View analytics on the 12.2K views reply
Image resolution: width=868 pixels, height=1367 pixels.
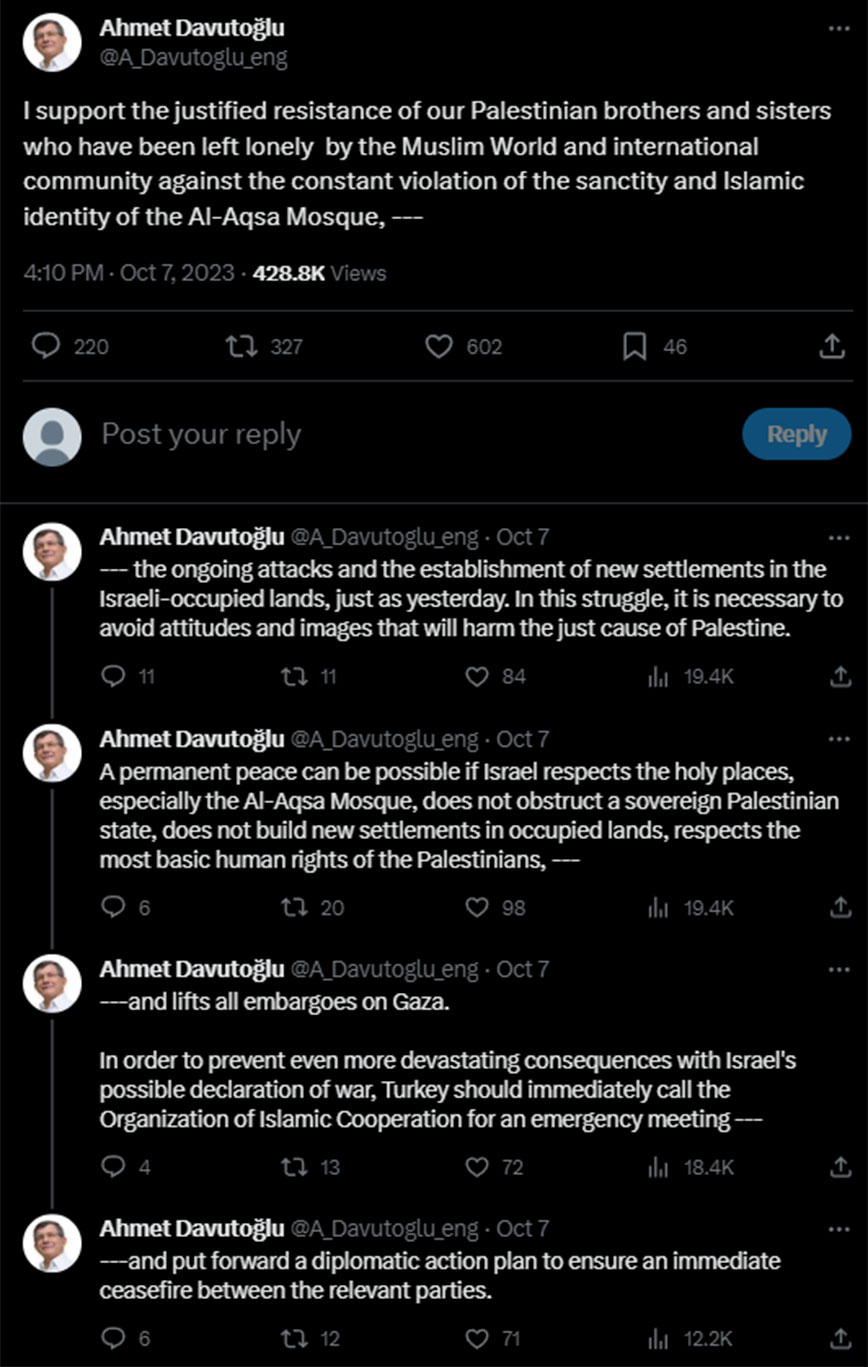[x=658, y=1337]
